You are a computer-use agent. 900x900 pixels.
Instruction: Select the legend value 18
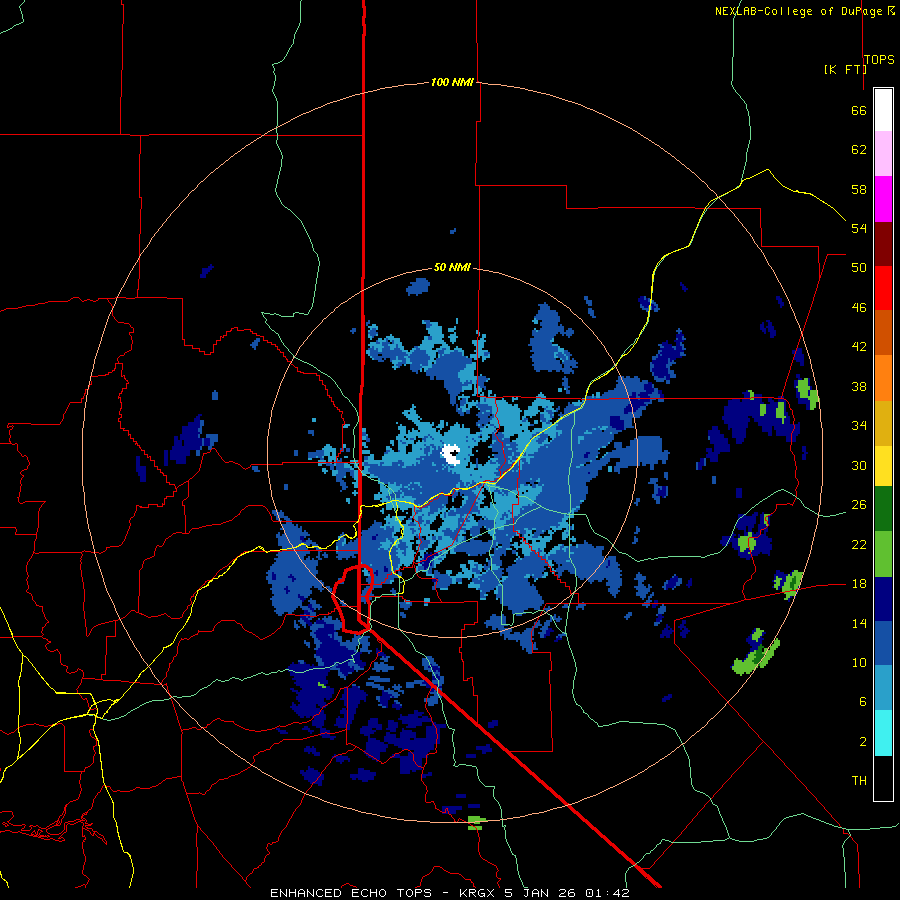859,584
